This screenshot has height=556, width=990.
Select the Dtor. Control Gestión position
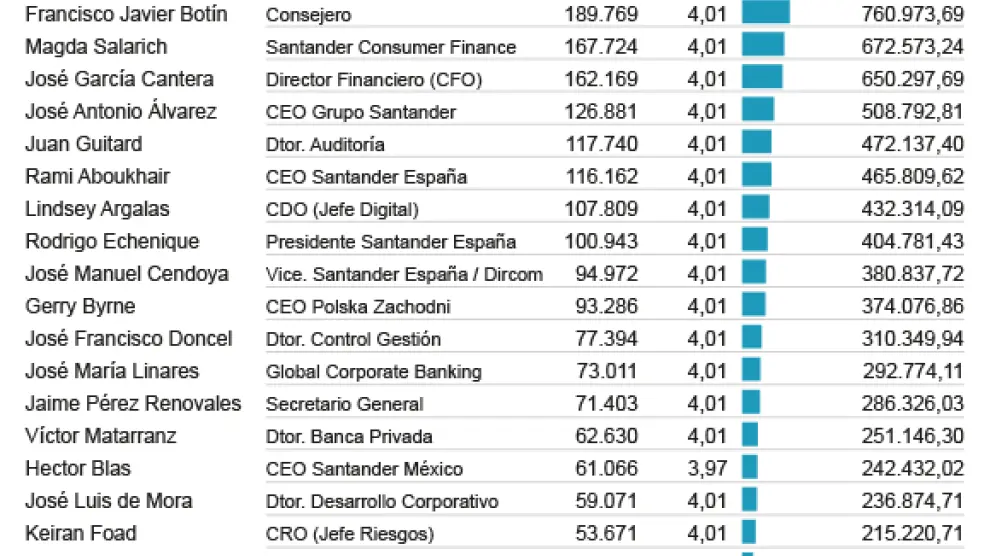click(353, 339)
